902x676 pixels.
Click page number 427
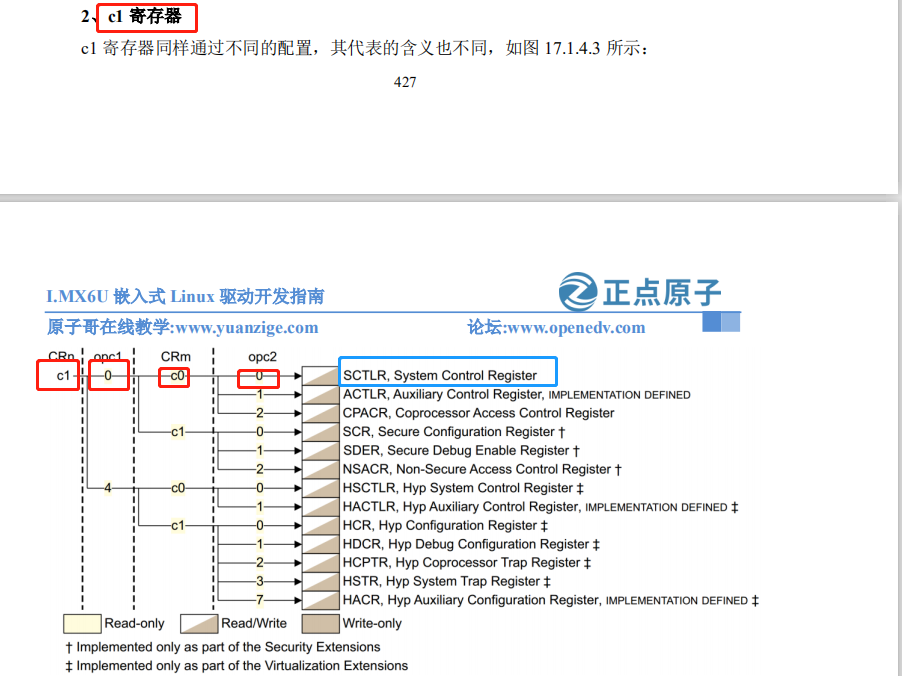click(x=405, y=82)
